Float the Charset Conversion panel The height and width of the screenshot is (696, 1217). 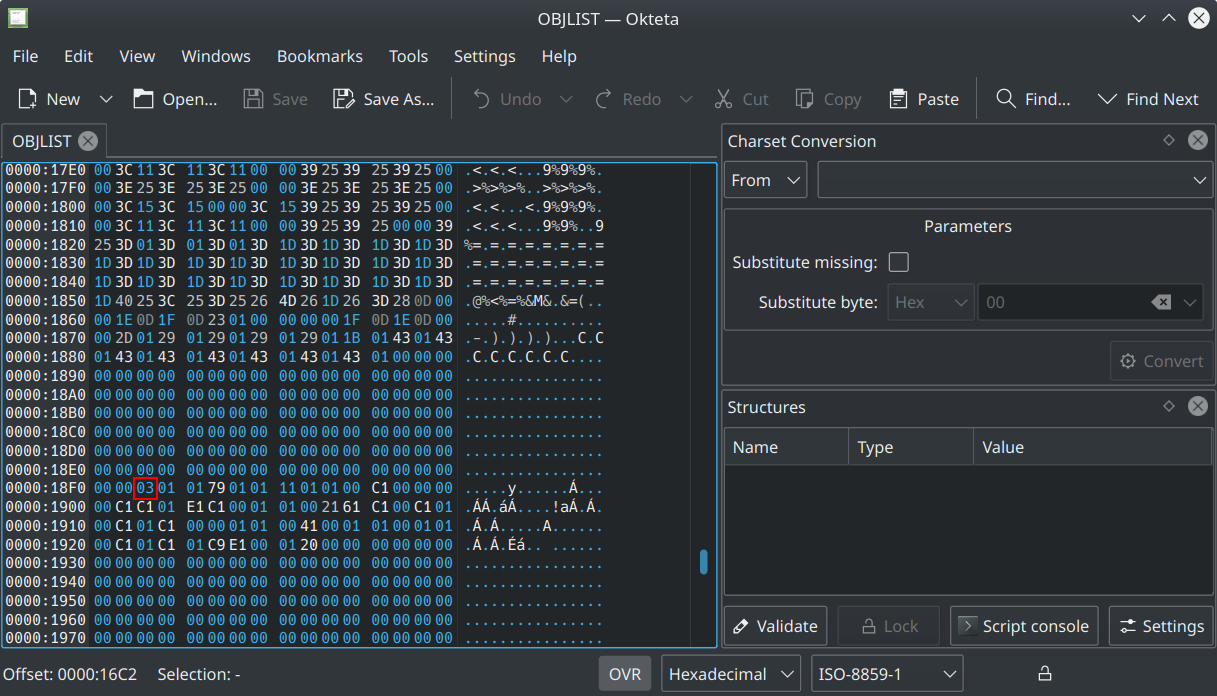[1168, 141]
